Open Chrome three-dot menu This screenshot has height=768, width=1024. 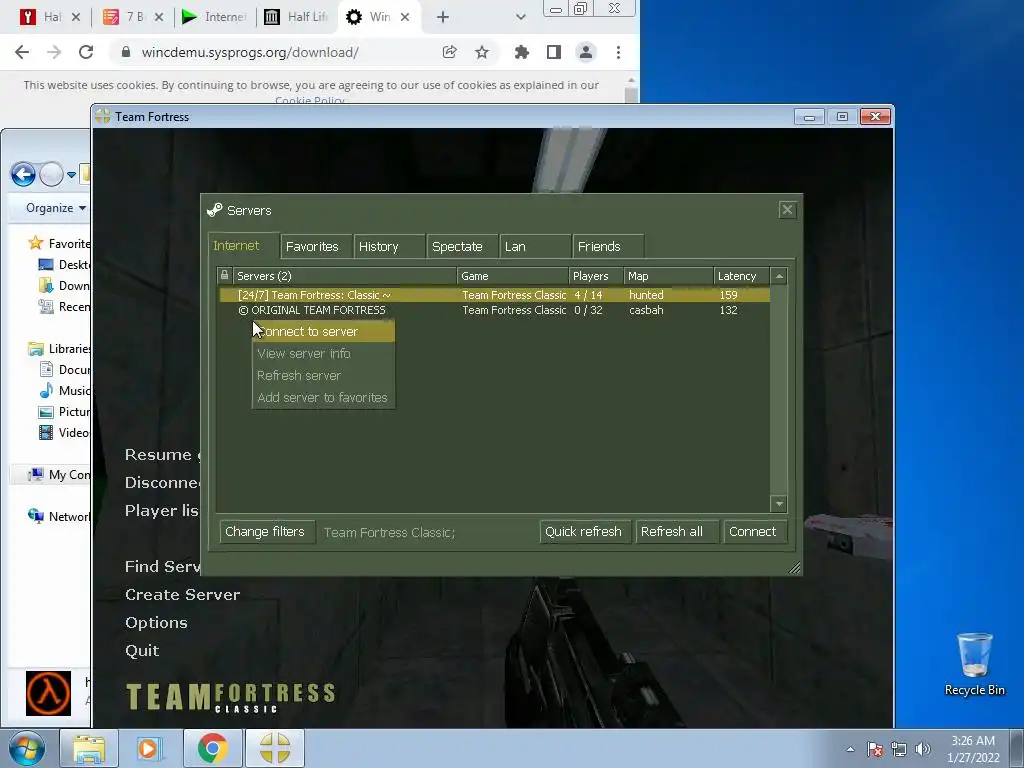[x=618, y=52]
